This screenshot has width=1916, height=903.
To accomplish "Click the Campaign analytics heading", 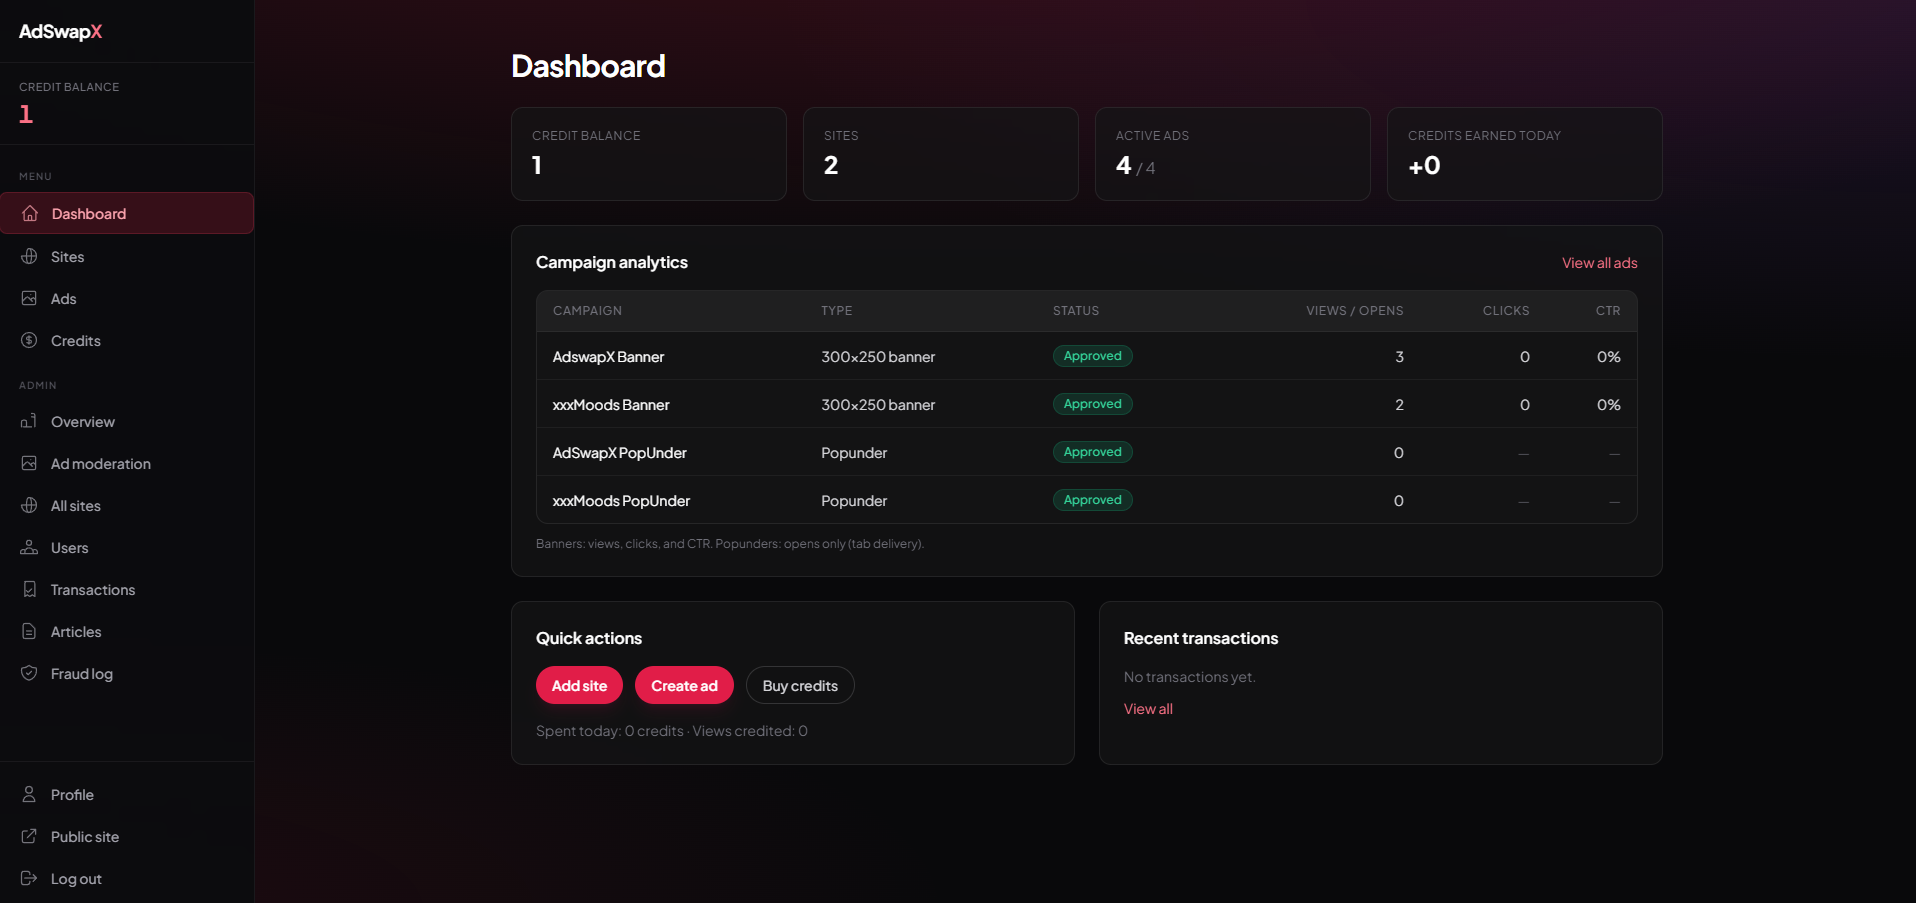I will point(611,262).
